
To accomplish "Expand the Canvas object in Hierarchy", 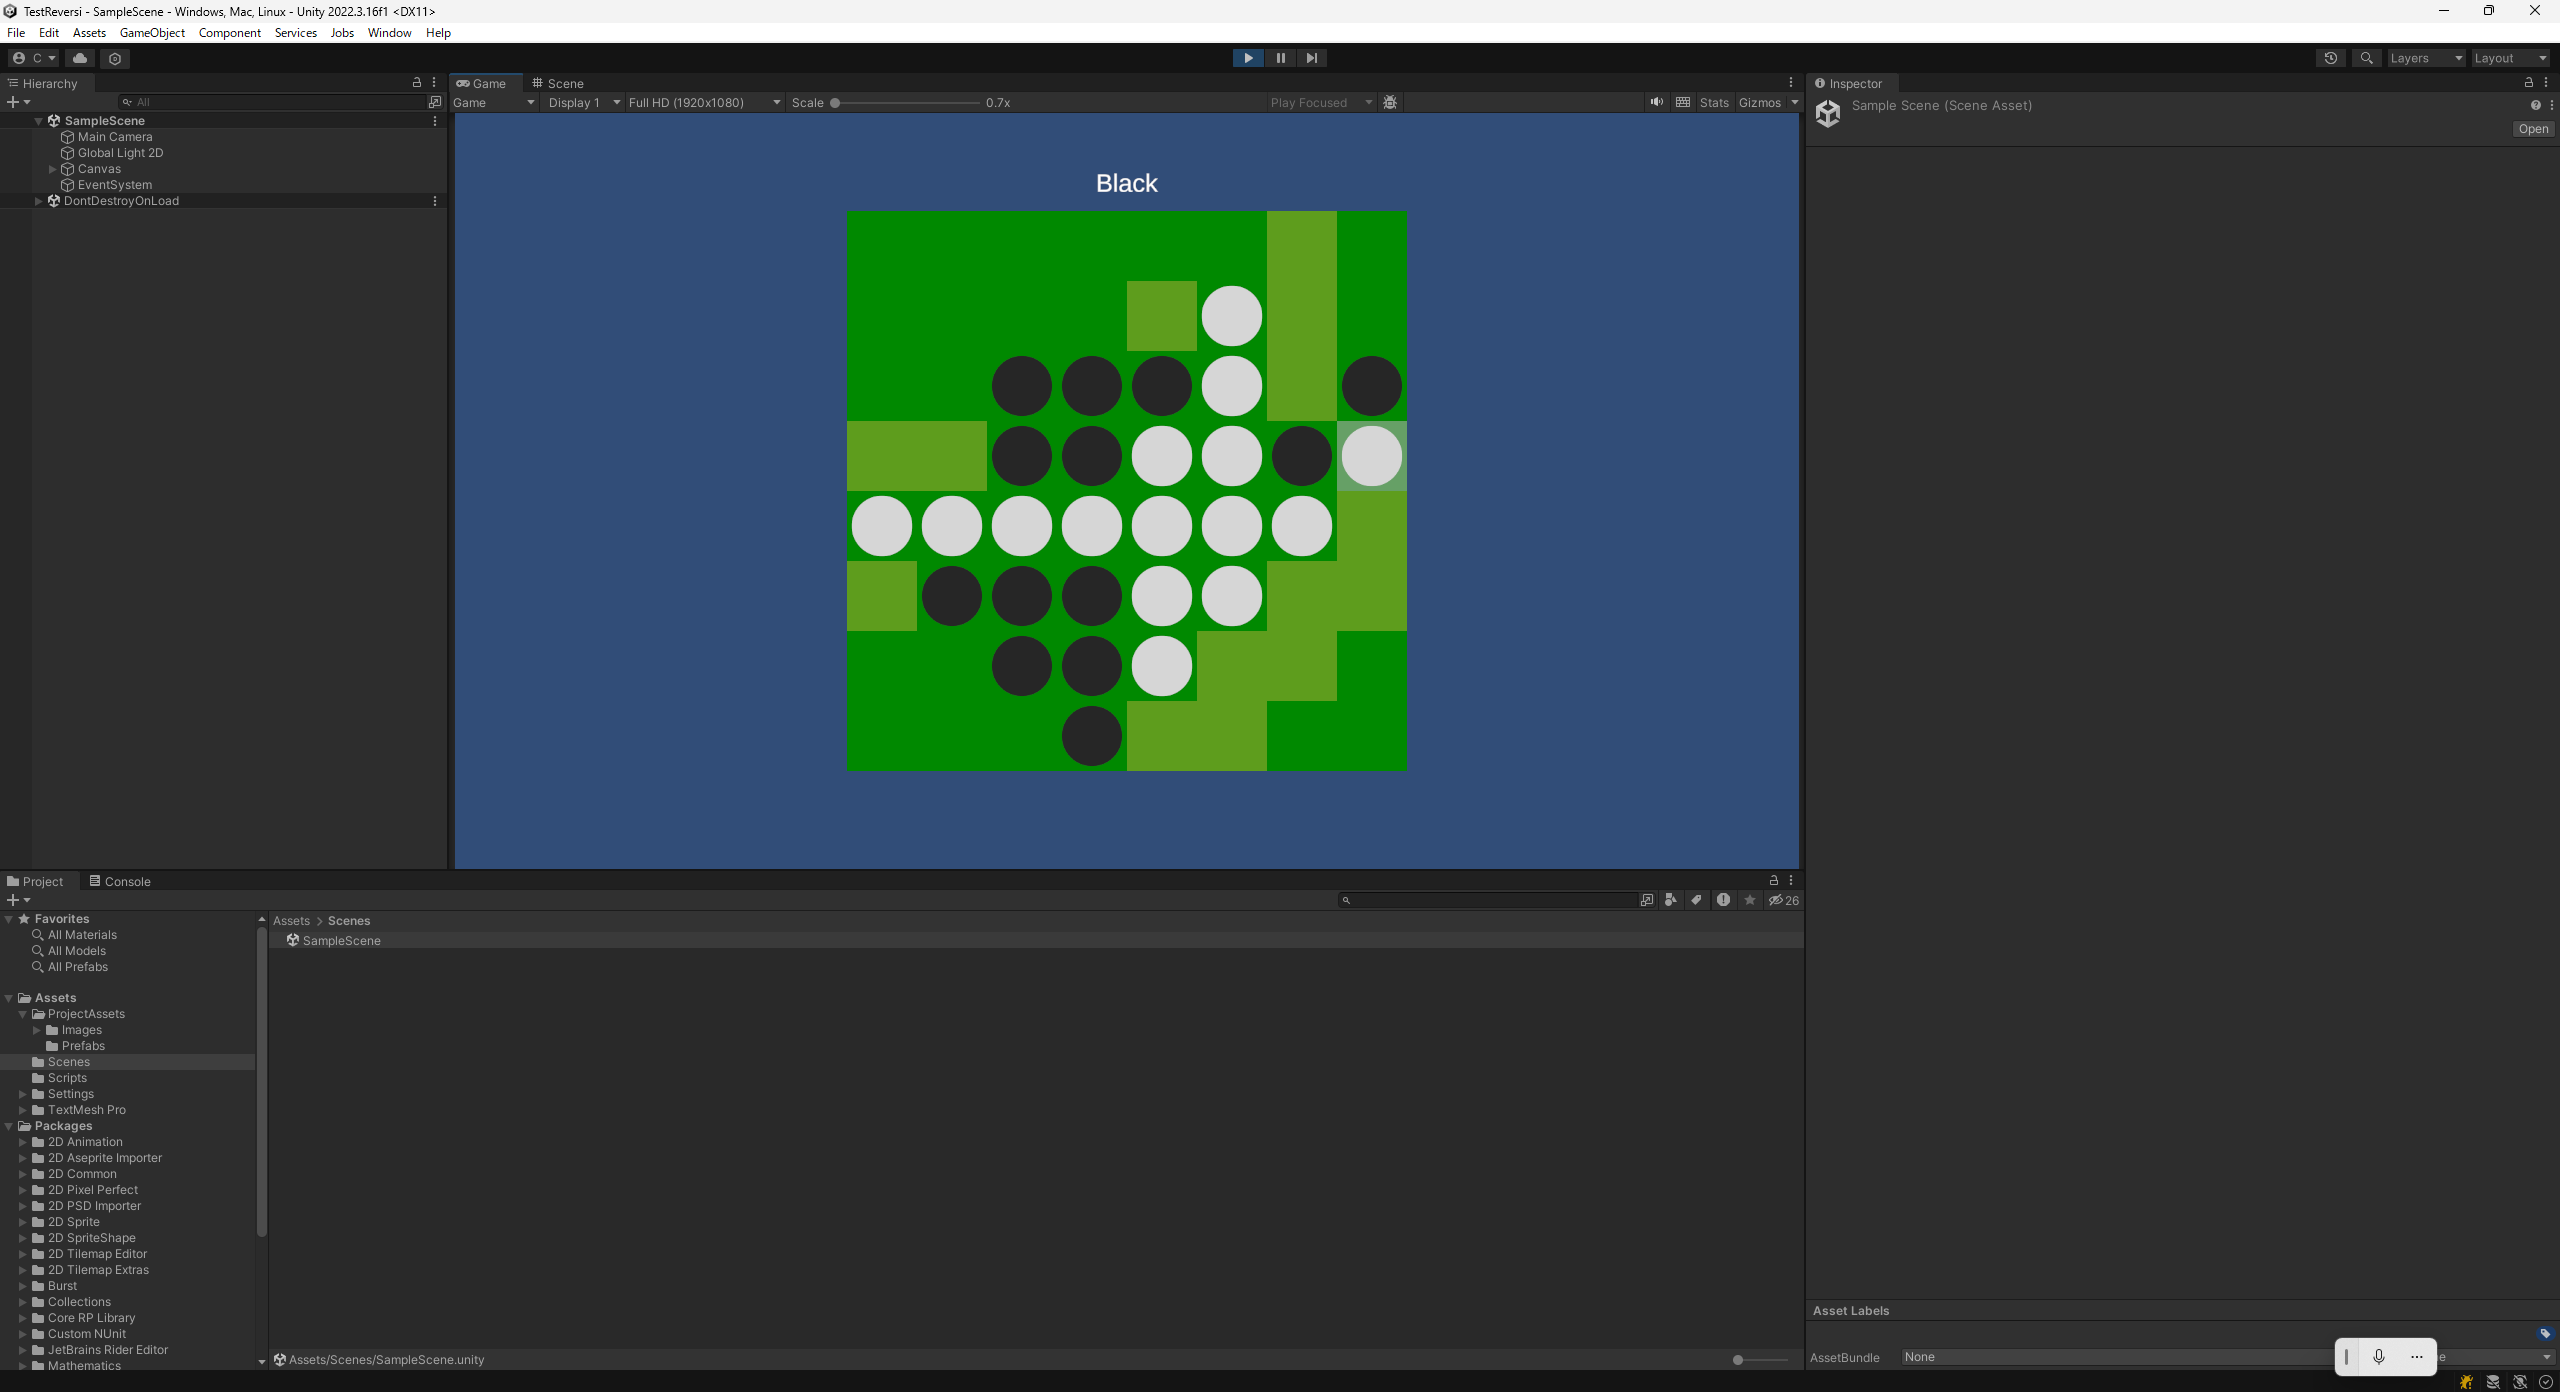I will coord(53,169).
